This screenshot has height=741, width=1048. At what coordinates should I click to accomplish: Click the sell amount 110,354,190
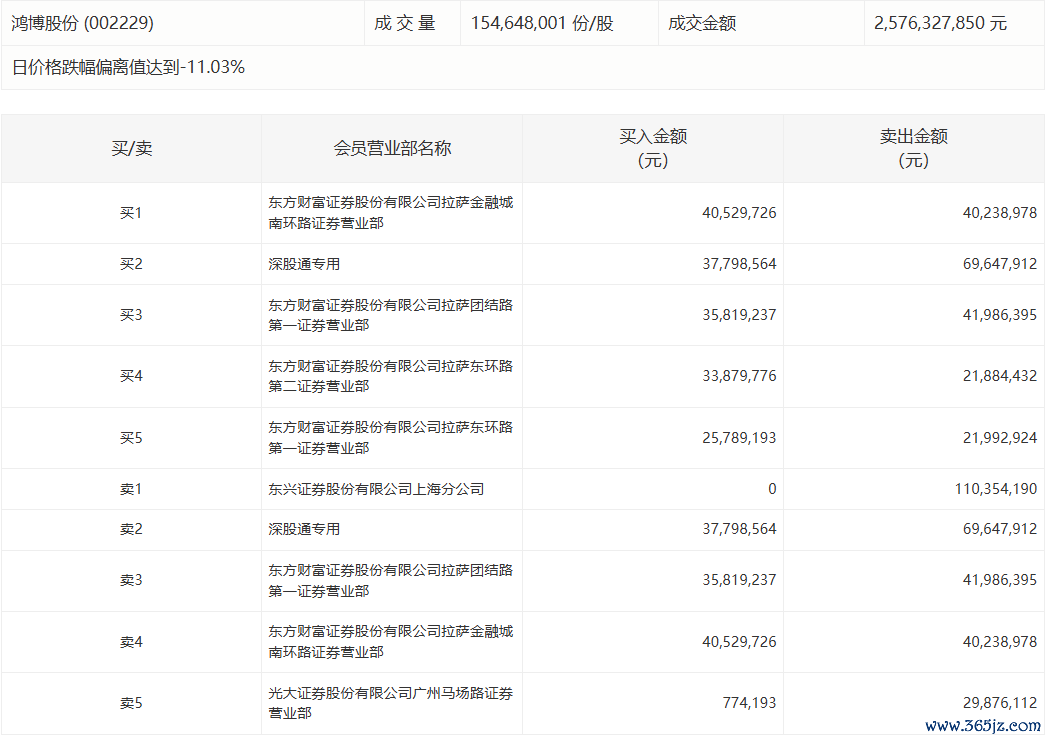point(996,489)
